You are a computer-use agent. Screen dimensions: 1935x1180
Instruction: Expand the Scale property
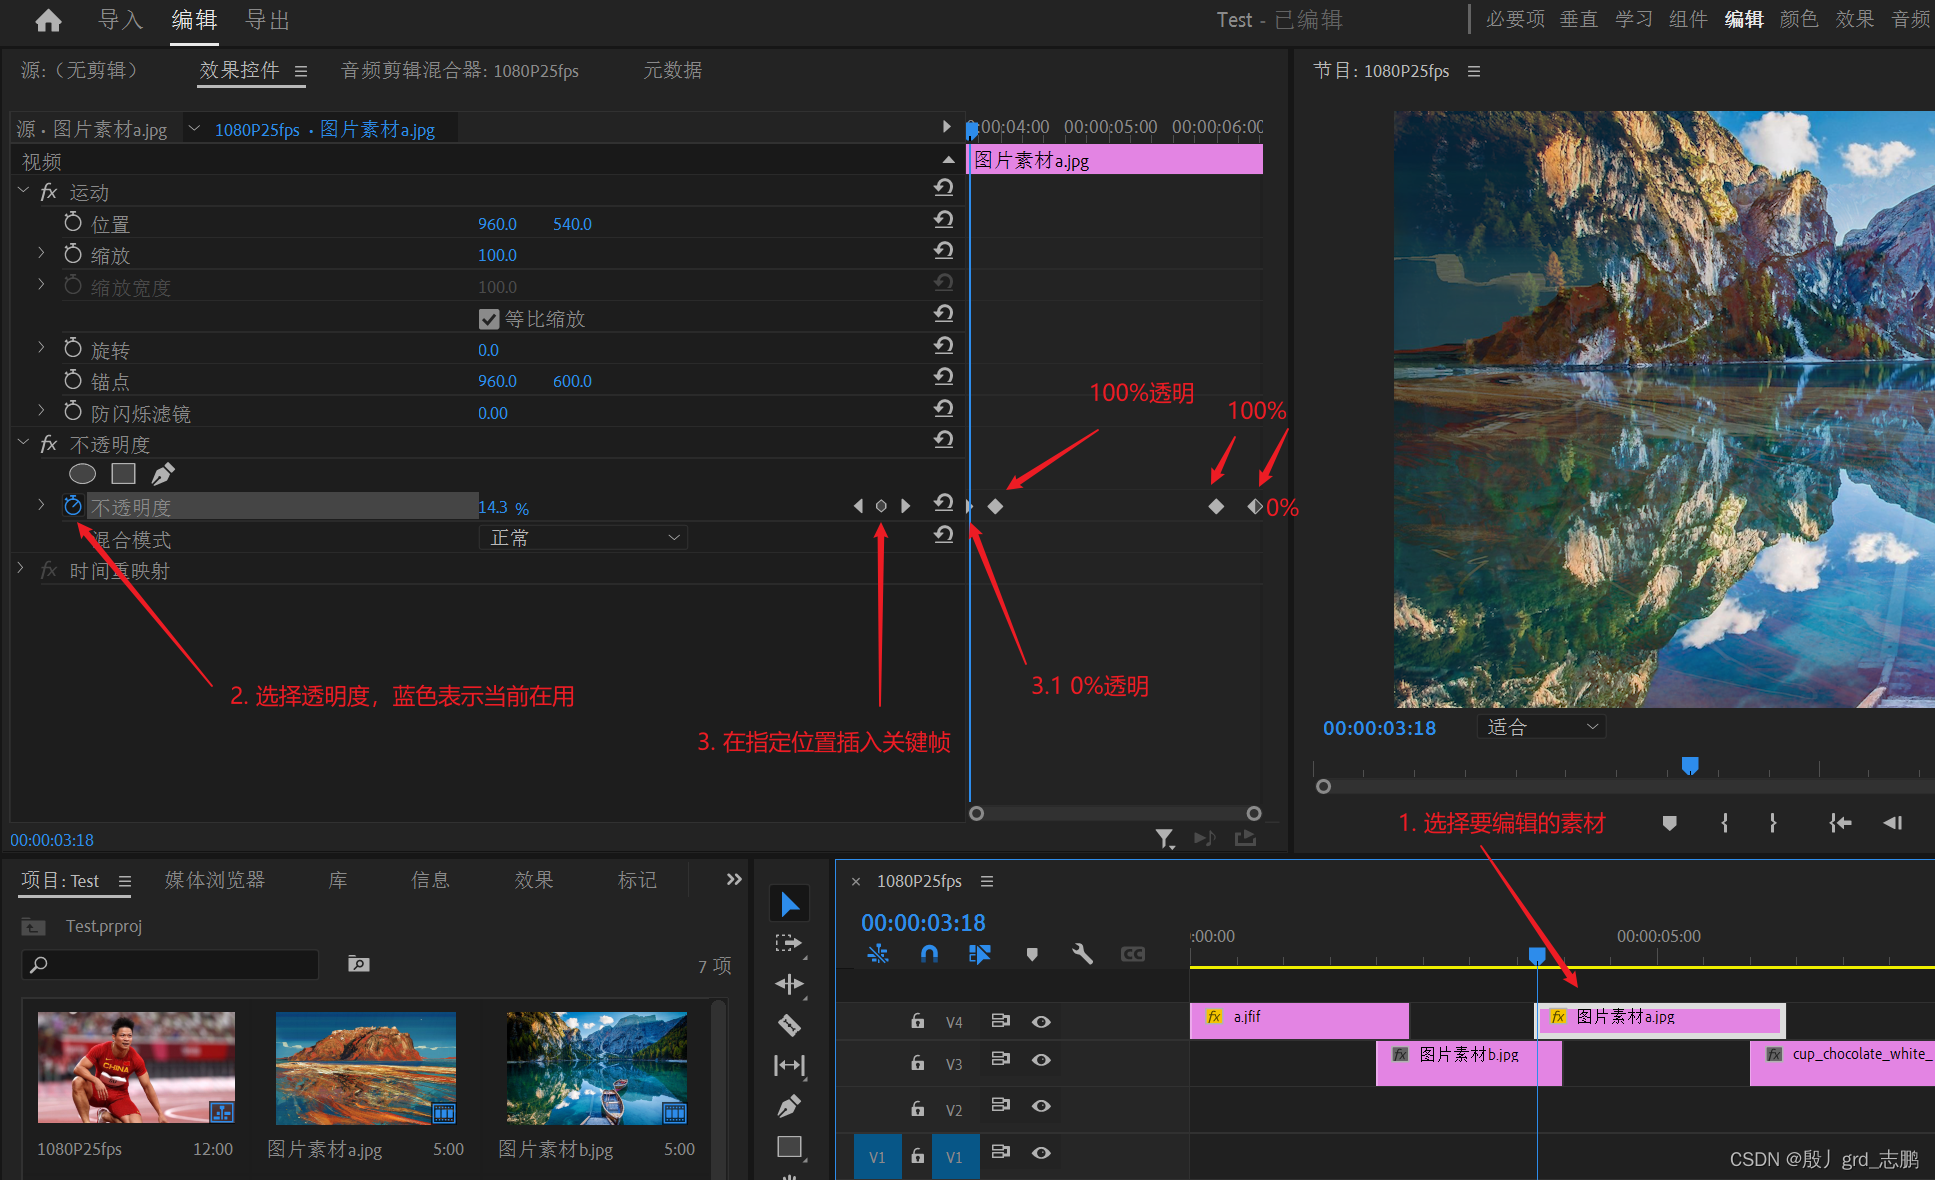click(41, 253)
